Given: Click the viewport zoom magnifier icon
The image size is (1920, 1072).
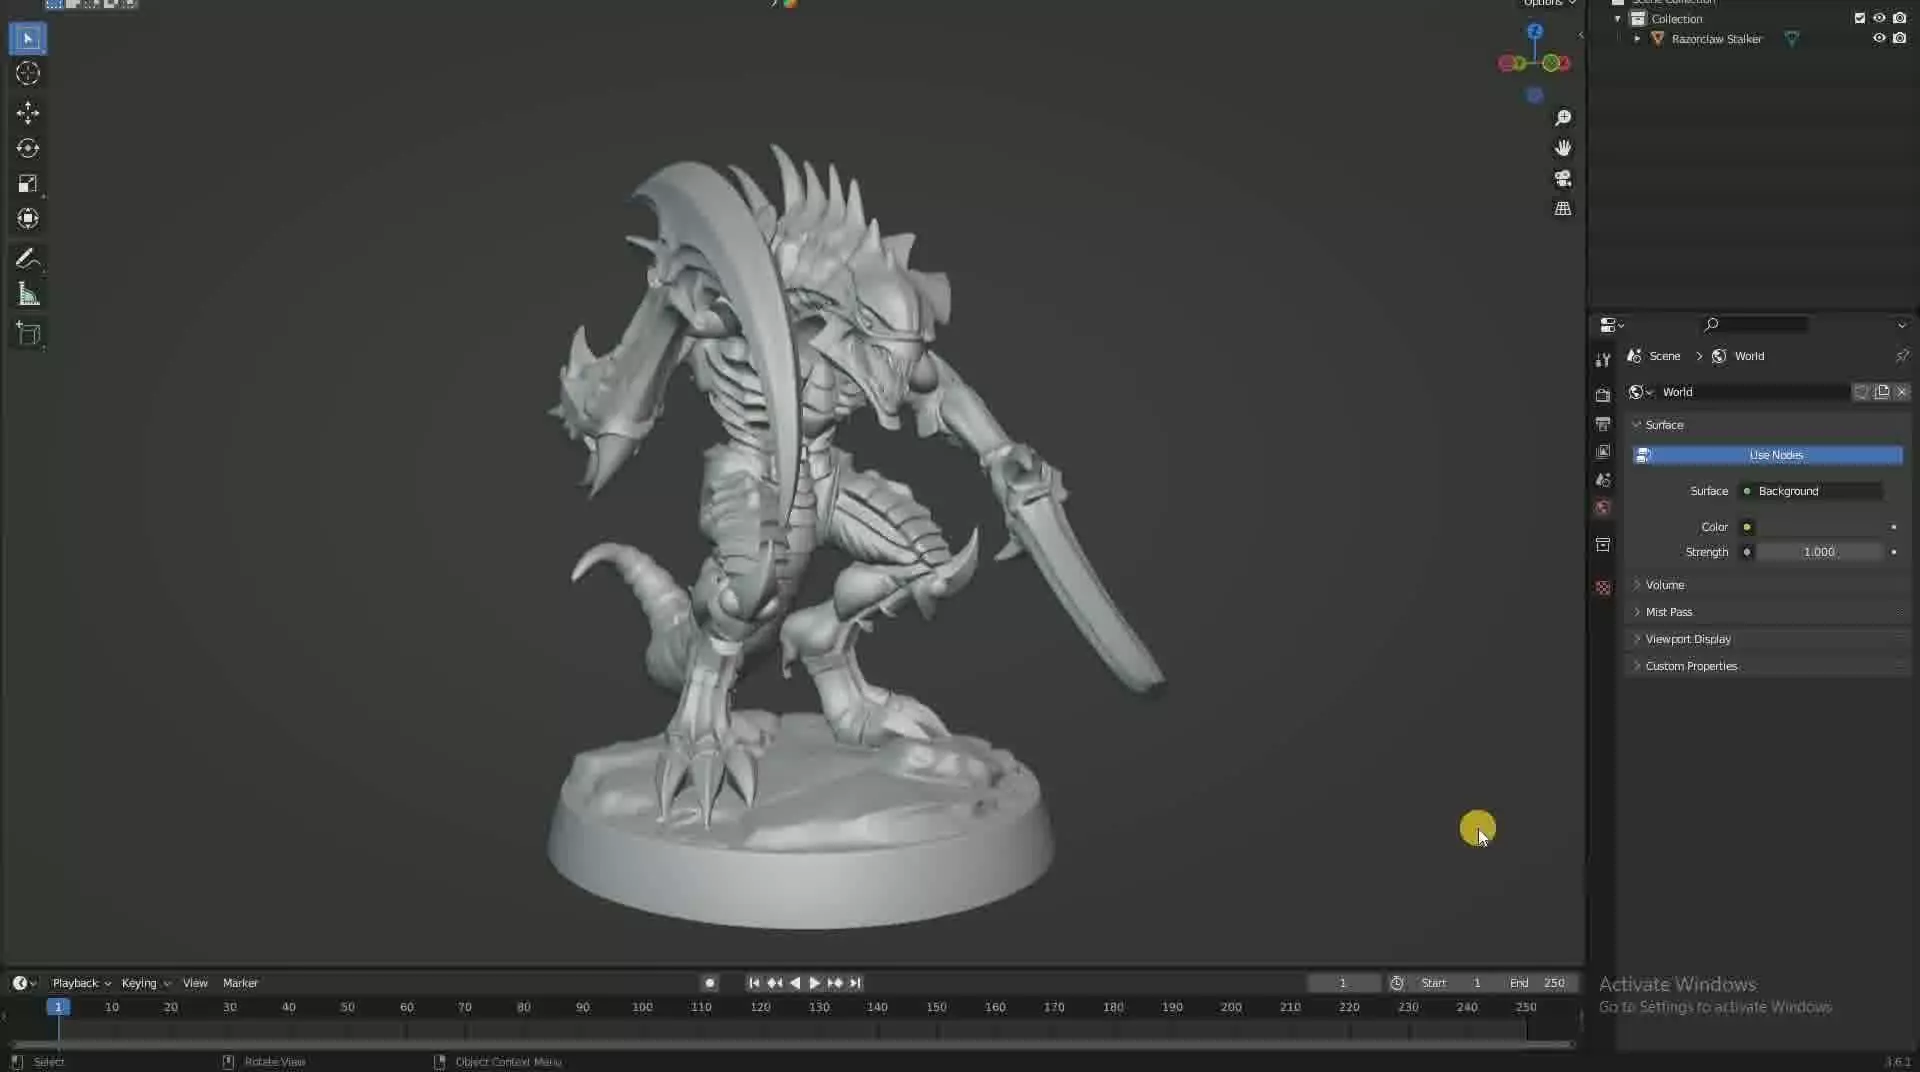Looking at the screenshot, I should 1563,118.
